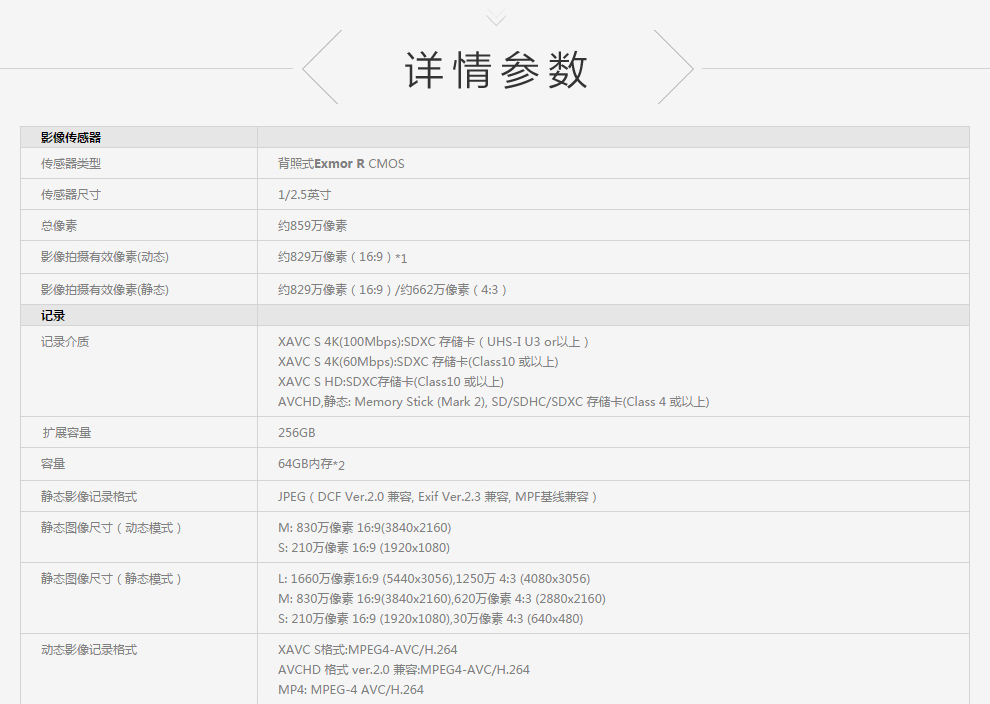Click the 记录介质 row label

[65, 341]
